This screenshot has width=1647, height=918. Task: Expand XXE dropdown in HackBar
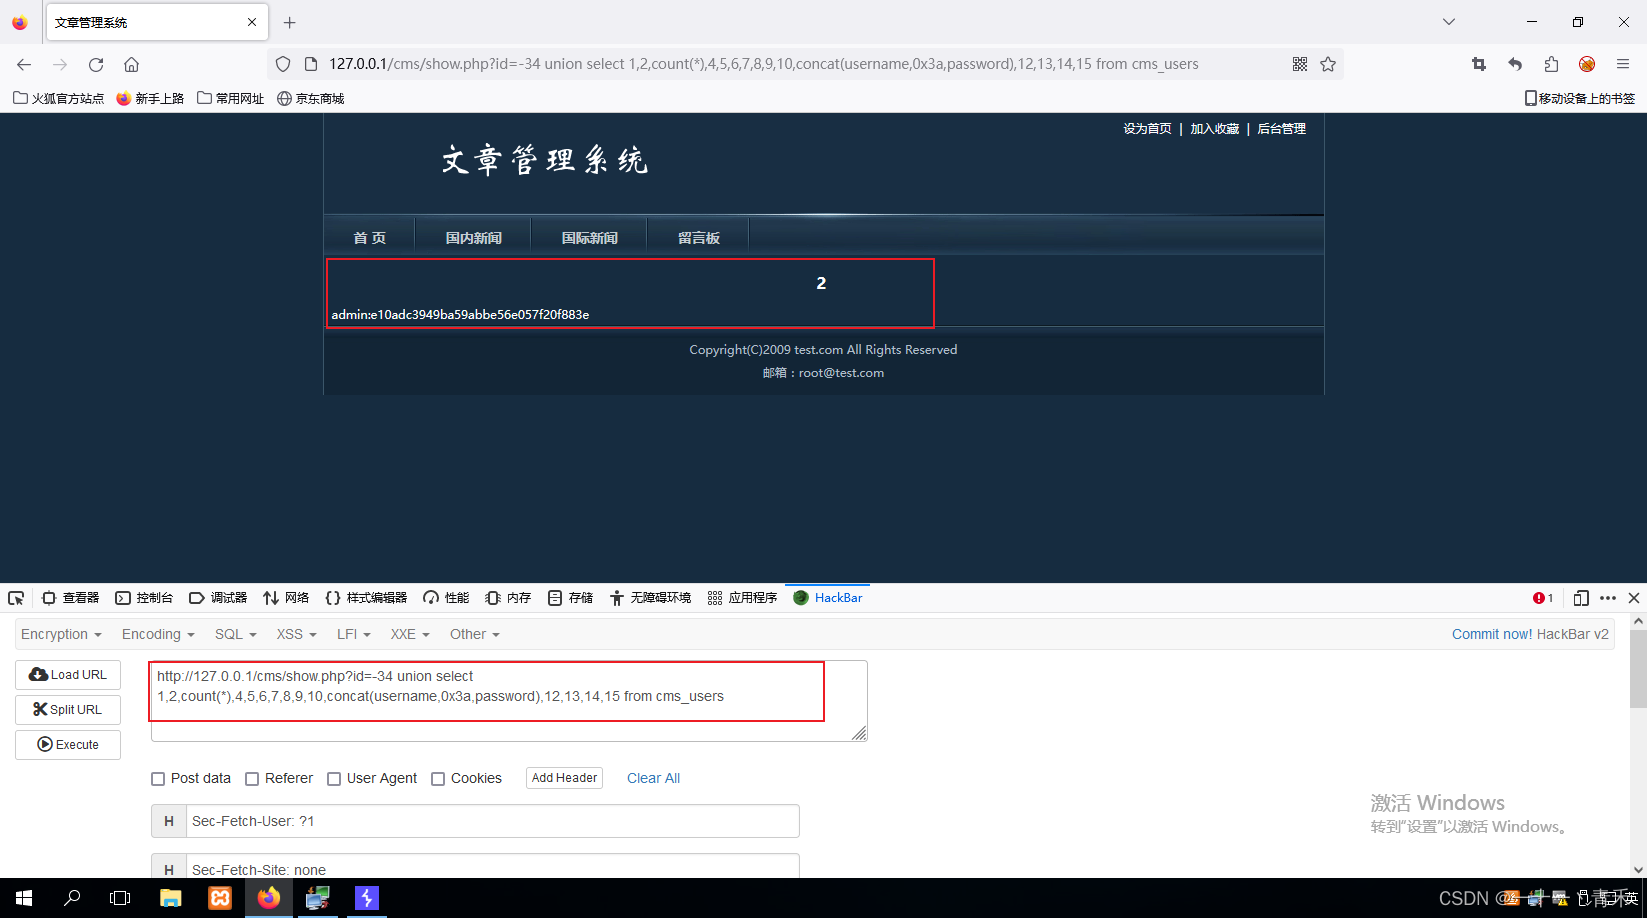(x=410, y=634)
